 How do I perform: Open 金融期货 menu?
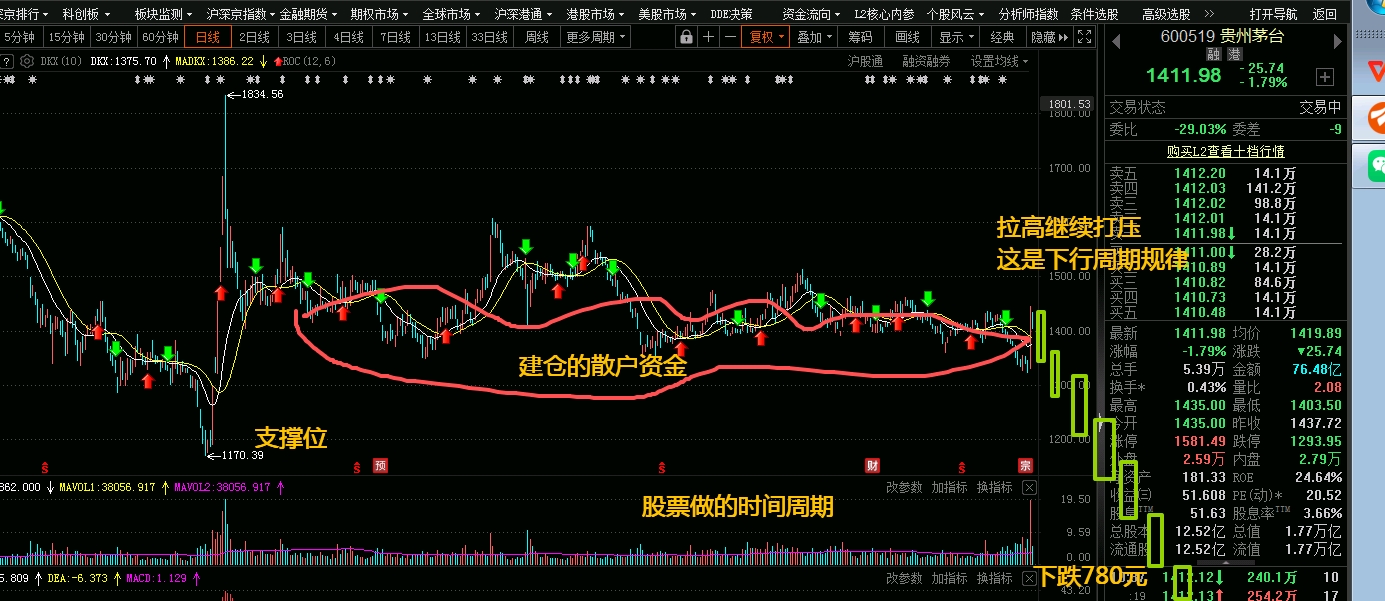(308, 14)
